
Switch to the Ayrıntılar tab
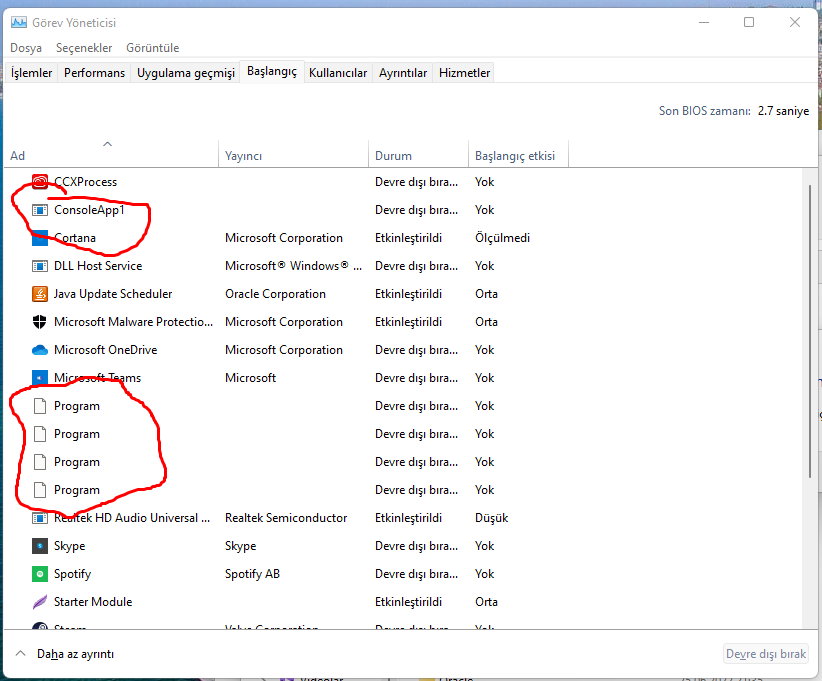point(403,73)
